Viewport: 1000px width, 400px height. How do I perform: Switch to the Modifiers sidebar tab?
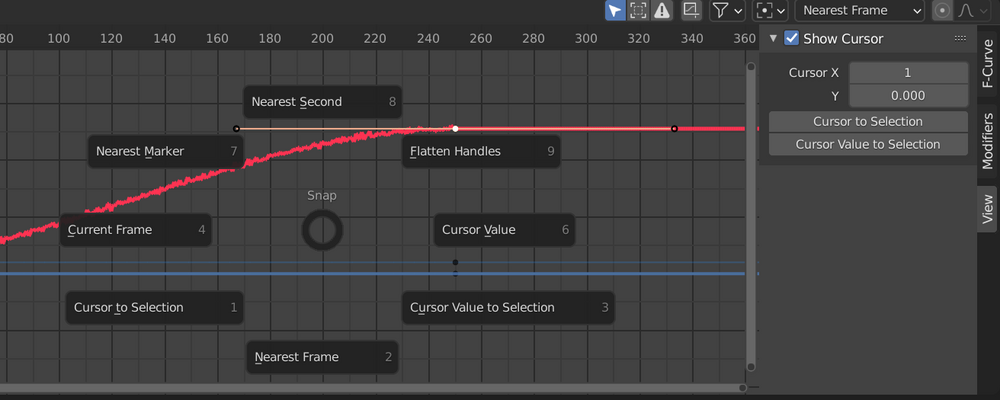[988, 141]
